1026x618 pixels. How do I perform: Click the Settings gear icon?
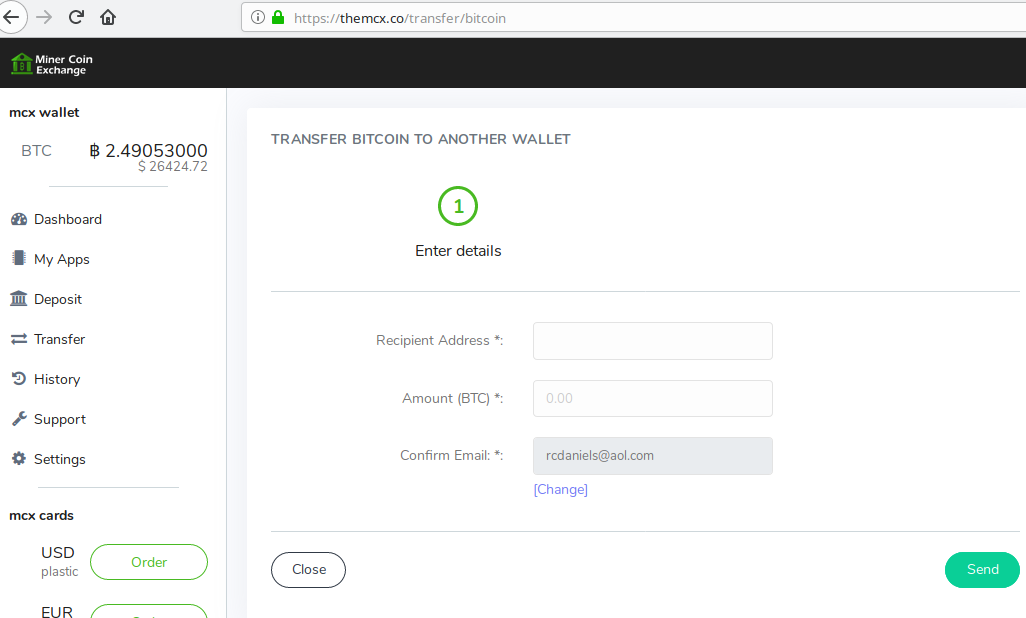pyautogui.click(x=18, y=459)
